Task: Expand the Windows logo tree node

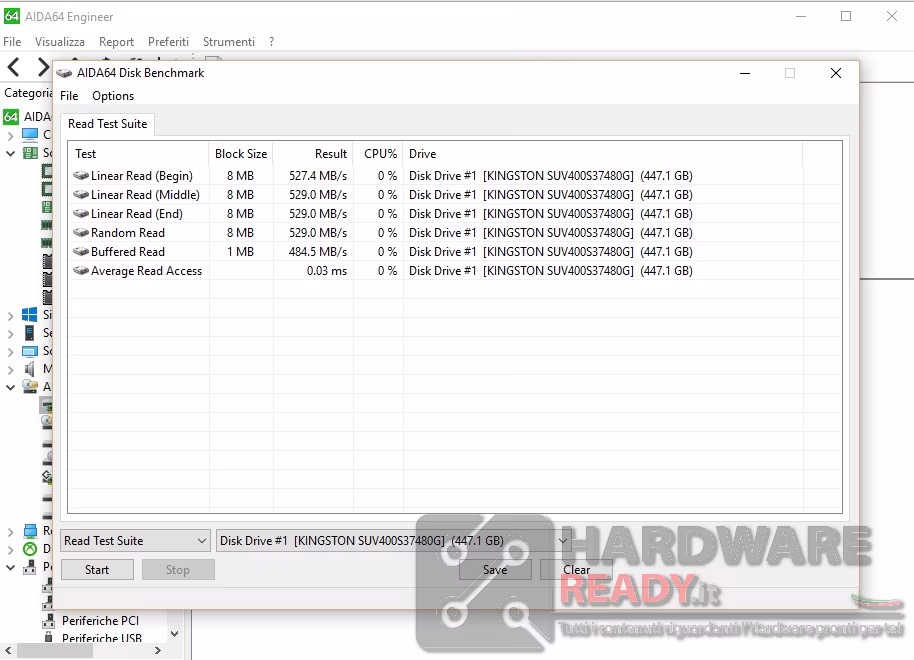Action: coord(10,316)
